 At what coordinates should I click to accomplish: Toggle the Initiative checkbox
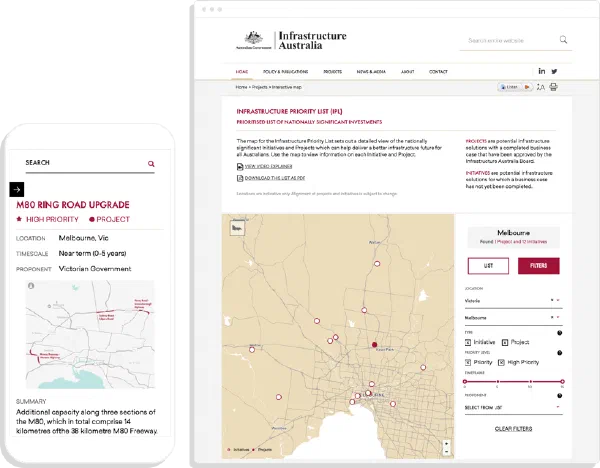pyautogui.click(x=468, y=342)
